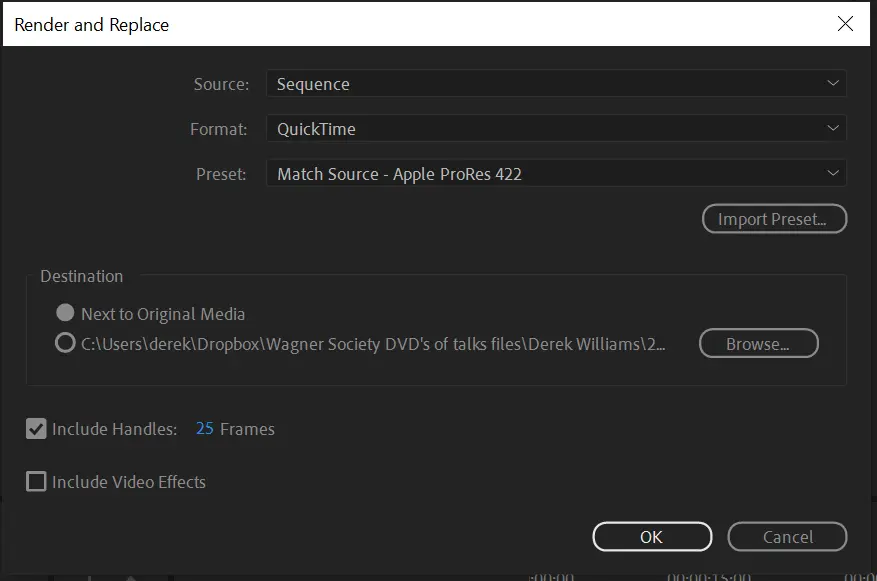Click the Render and Replace title bar
The width and height of the screenshot is (877, 581).
400,24
